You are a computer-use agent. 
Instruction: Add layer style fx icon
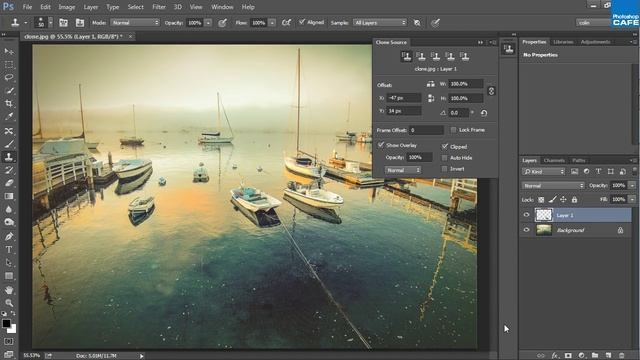coord(555,356)
